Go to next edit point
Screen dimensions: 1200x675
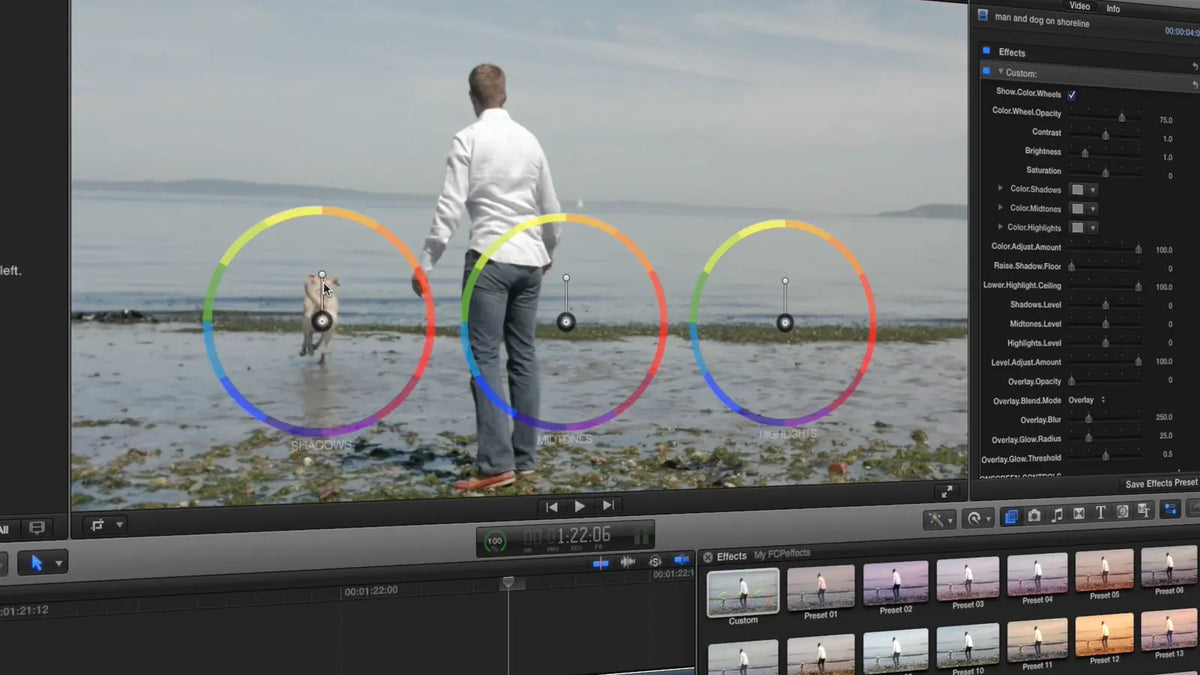point(607,505)
